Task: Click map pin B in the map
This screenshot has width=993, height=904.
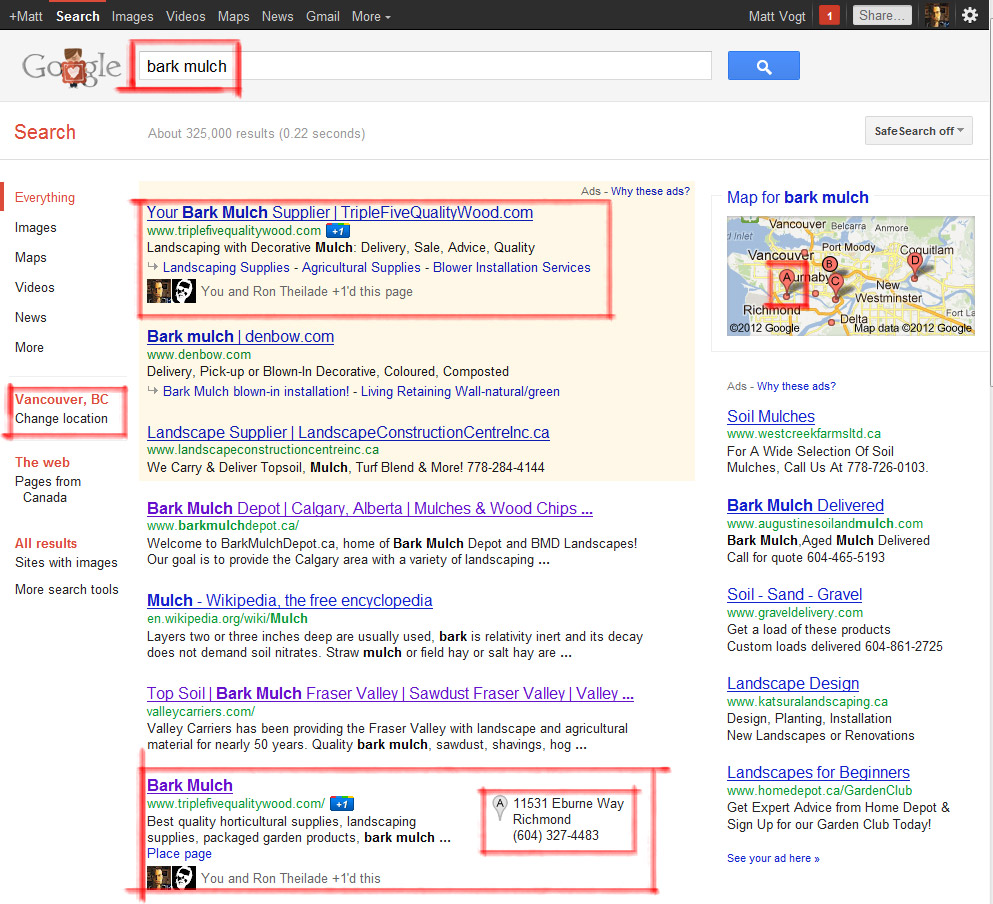Action: pyautogui.click(x=829, y=266)
